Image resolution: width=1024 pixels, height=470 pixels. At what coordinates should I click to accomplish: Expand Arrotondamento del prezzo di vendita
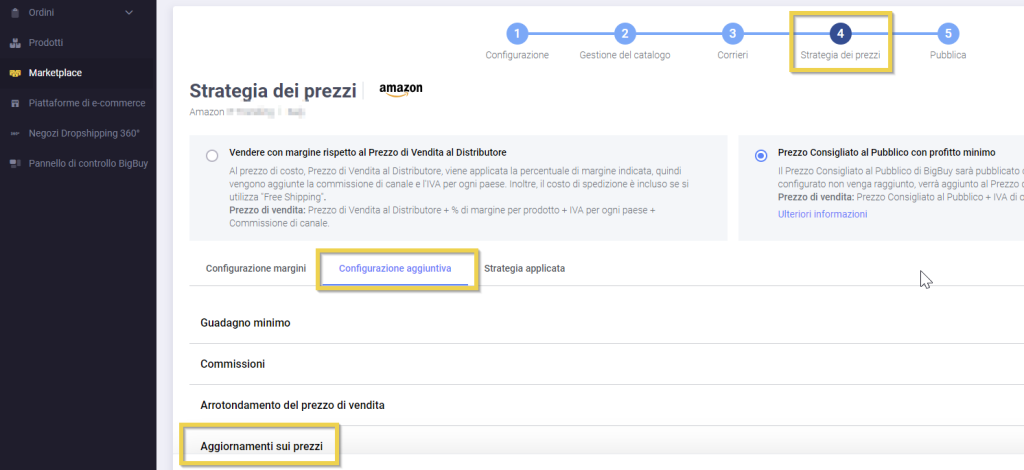click(292, 405)
